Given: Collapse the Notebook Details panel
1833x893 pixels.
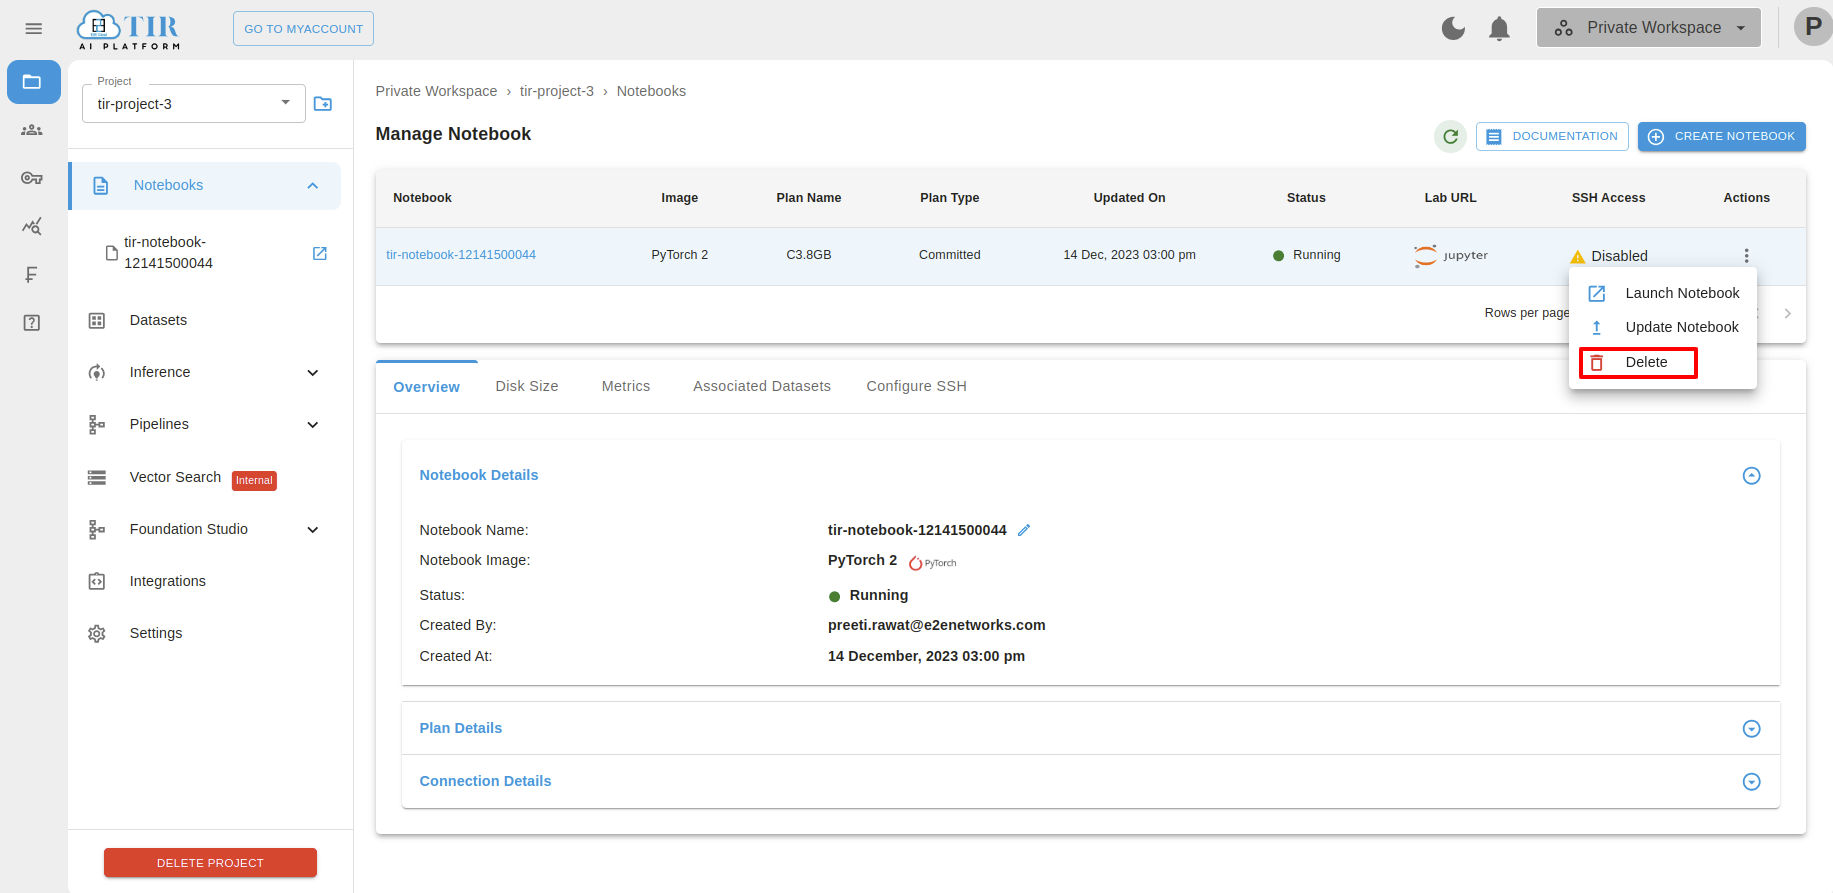Looking at the screenshot, I should (1751, 476).
